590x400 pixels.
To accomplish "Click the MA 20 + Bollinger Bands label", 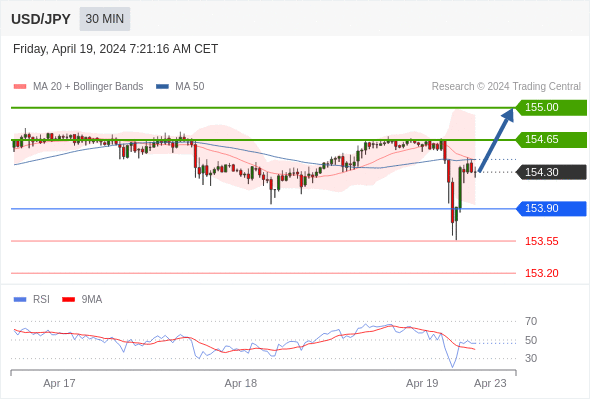I will tap(88, 87).
